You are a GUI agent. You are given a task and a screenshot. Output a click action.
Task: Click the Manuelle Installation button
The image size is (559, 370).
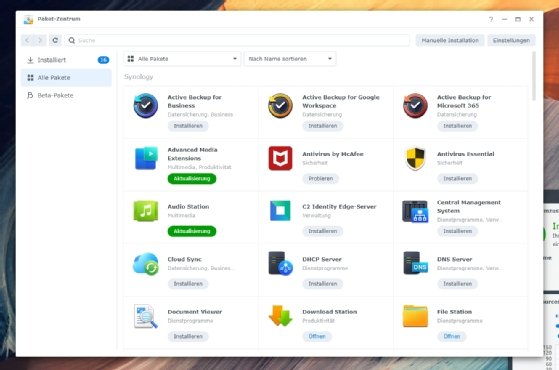tap(450, 40)
